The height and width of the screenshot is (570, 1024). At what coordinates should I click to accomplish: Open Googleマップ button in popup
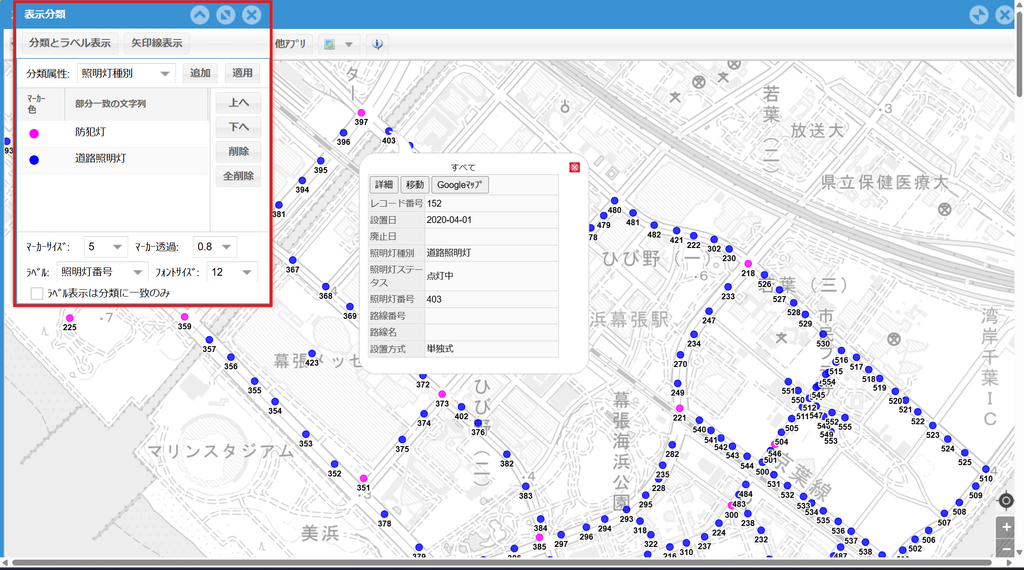click(460, 185)
